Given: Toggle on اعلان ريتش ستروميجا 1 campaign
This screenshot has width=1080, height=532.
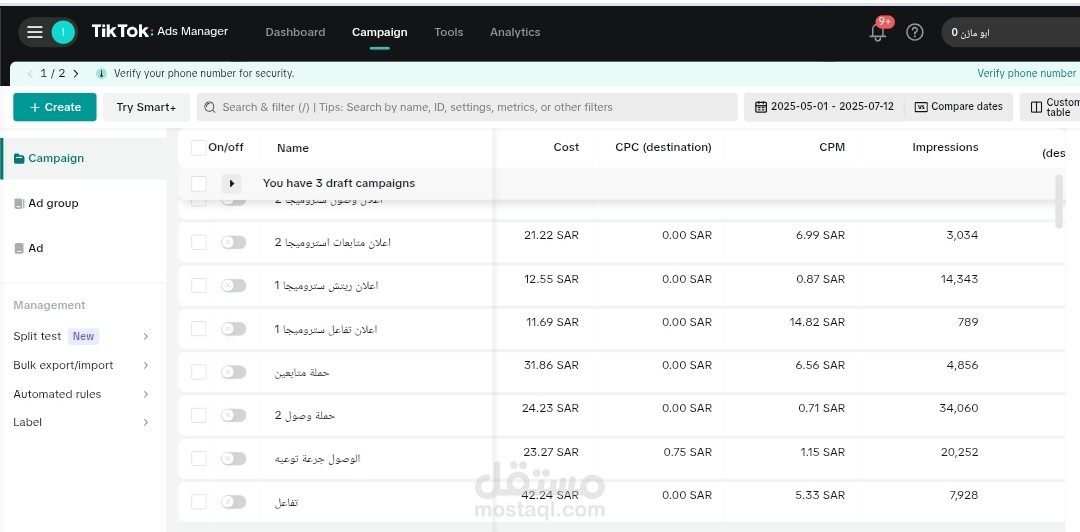Looking at the screenshot, I should 233,285.
